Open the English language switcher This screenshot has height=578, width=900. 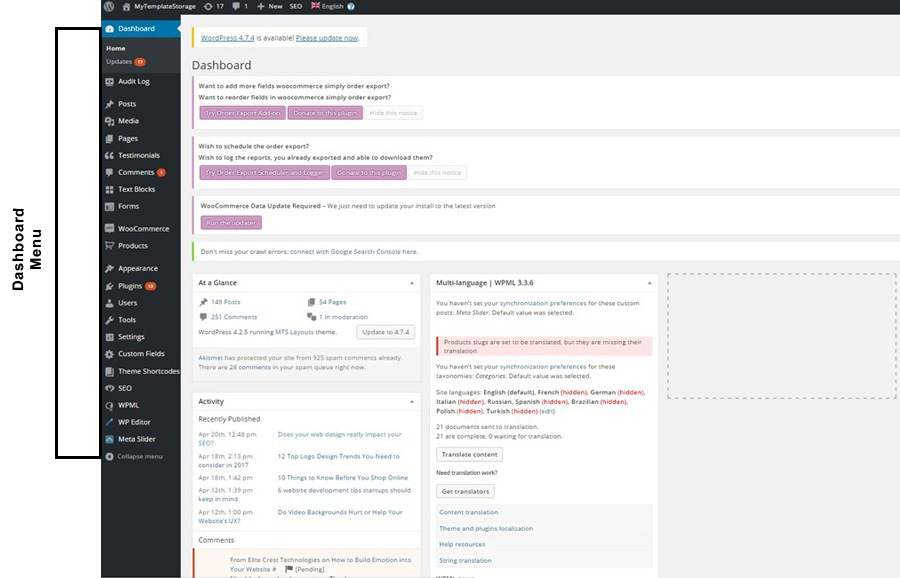327,6
